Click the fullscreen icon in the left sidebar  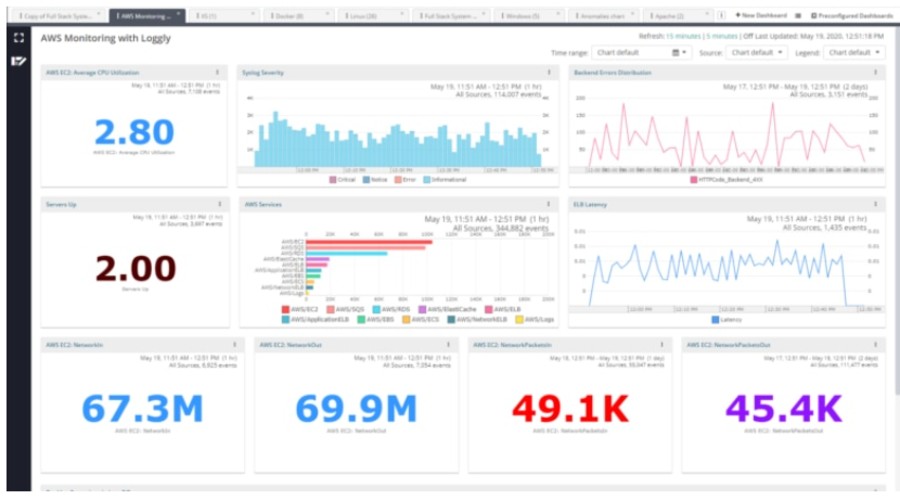19,38
